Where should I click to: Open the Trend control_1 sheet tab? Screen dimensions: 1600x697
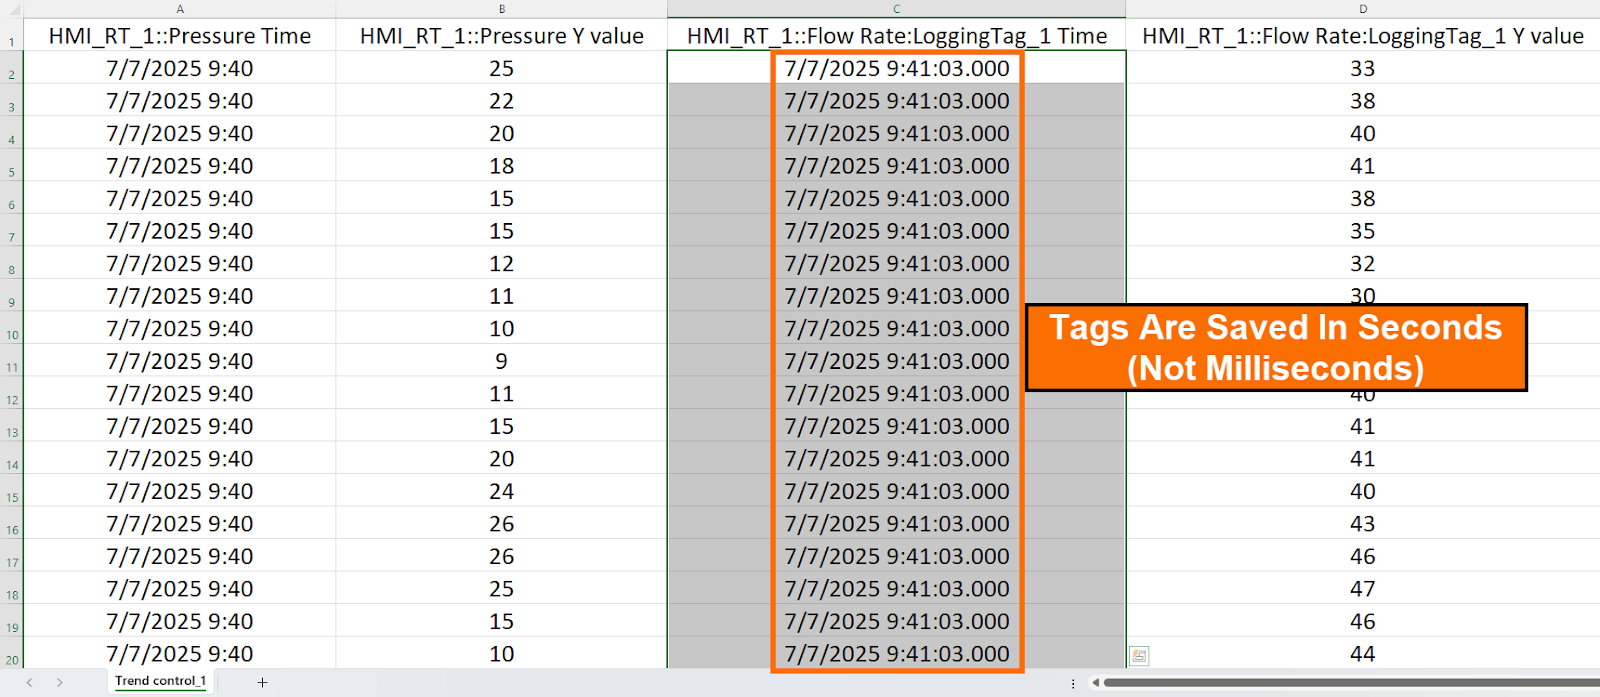click(160, 682)
